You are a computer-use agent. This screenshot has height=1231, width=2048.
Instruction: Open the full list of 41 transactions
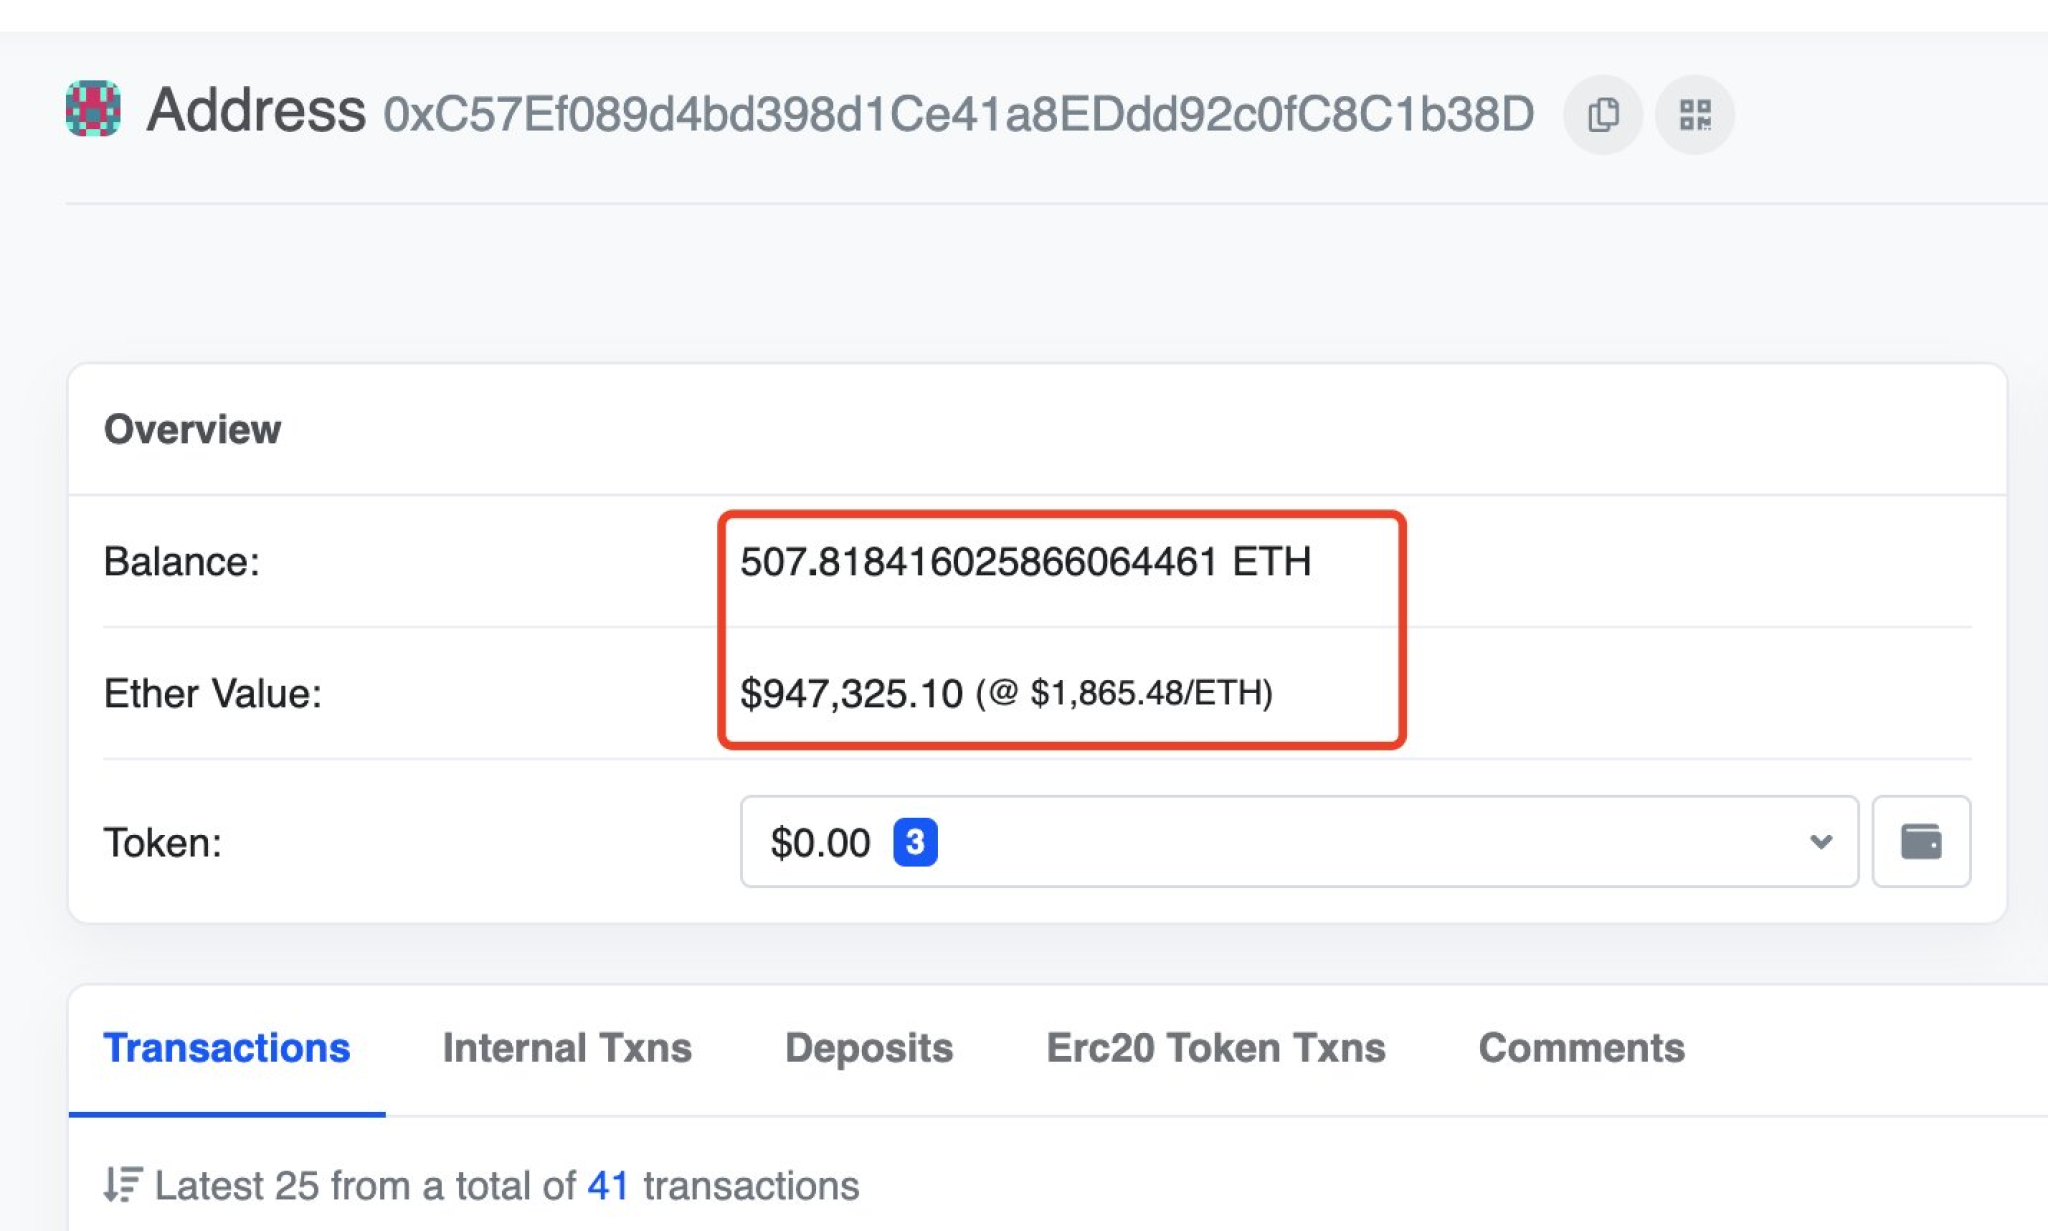pos(608,1185)
